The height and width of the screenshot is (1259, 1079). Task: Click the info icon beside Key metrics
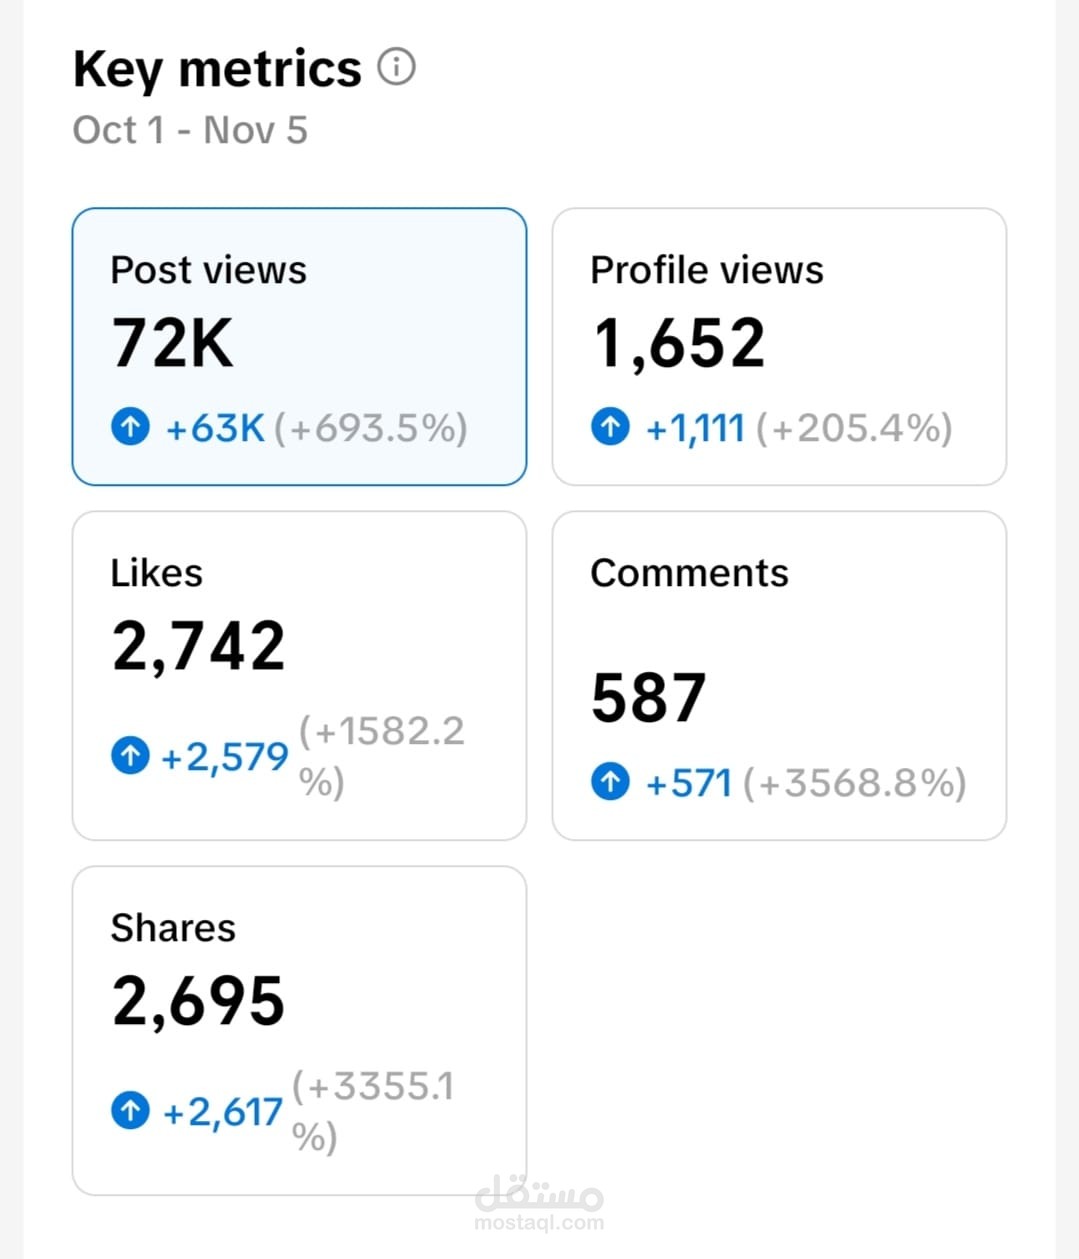pos(396,67)
